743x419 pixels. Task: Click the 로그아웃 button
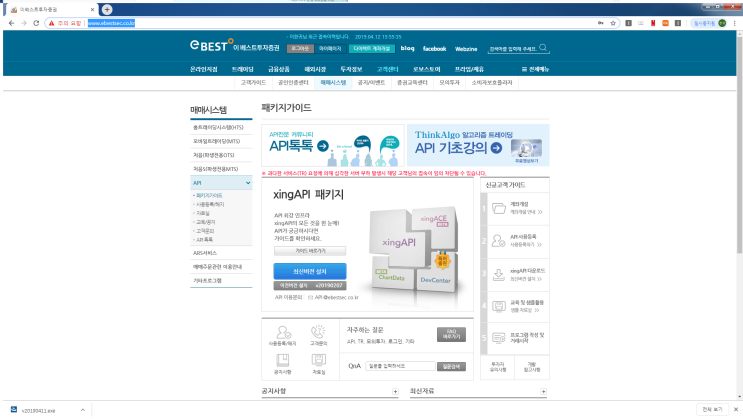tap(300, 48)
